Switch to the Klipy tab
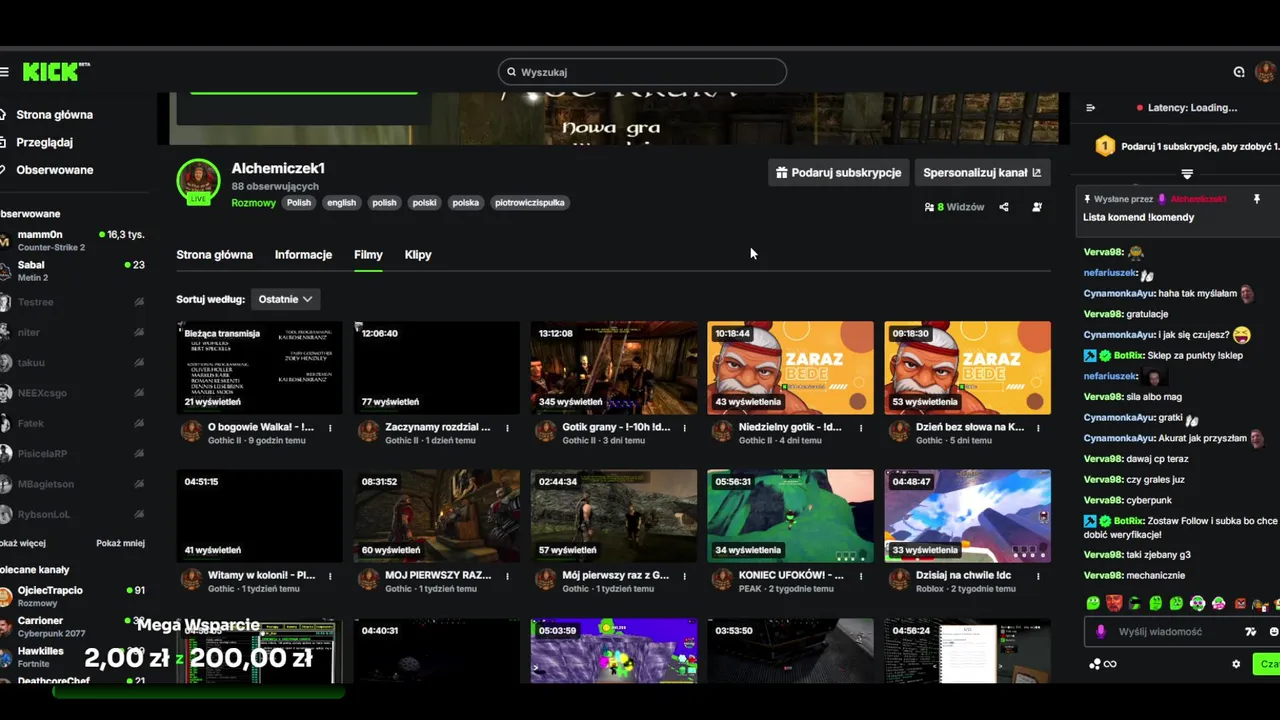 point(418,255)
